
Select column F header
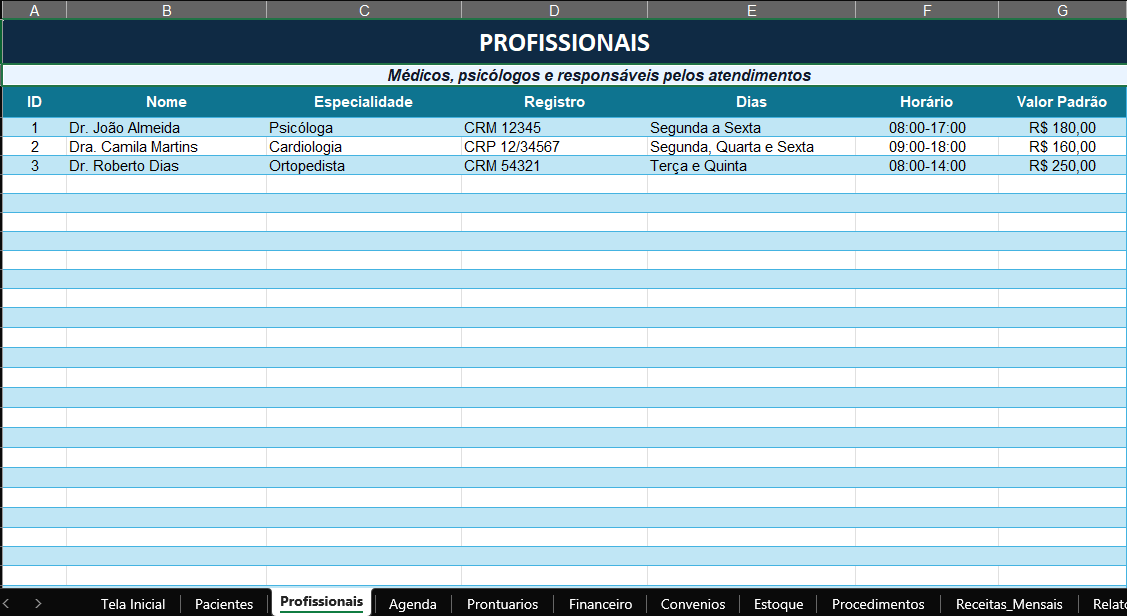926,10
